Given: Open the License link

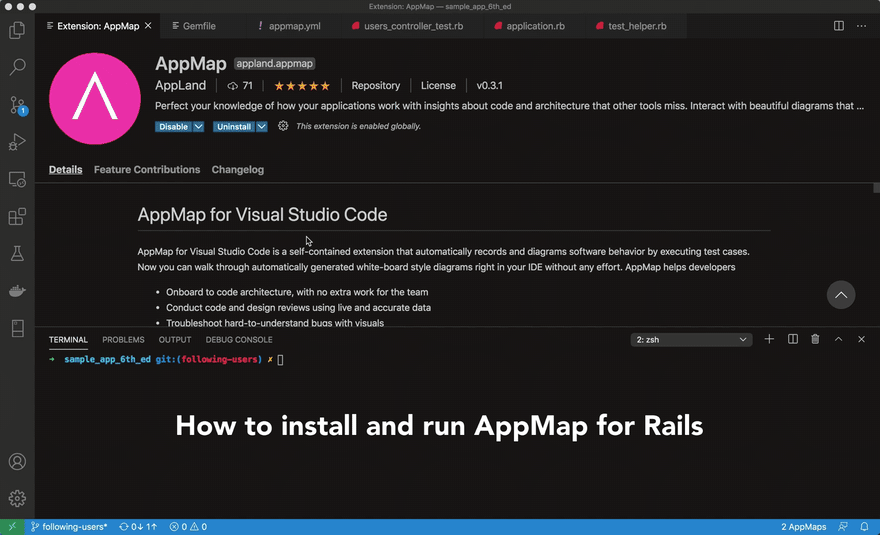Looking at the screenshot, I should tap(438, 85).
